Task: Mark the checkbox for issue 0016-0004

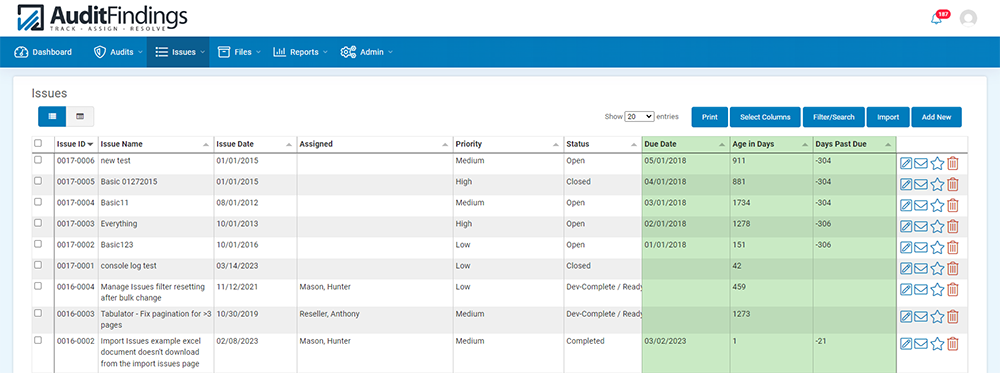Action: pos(38,286)
